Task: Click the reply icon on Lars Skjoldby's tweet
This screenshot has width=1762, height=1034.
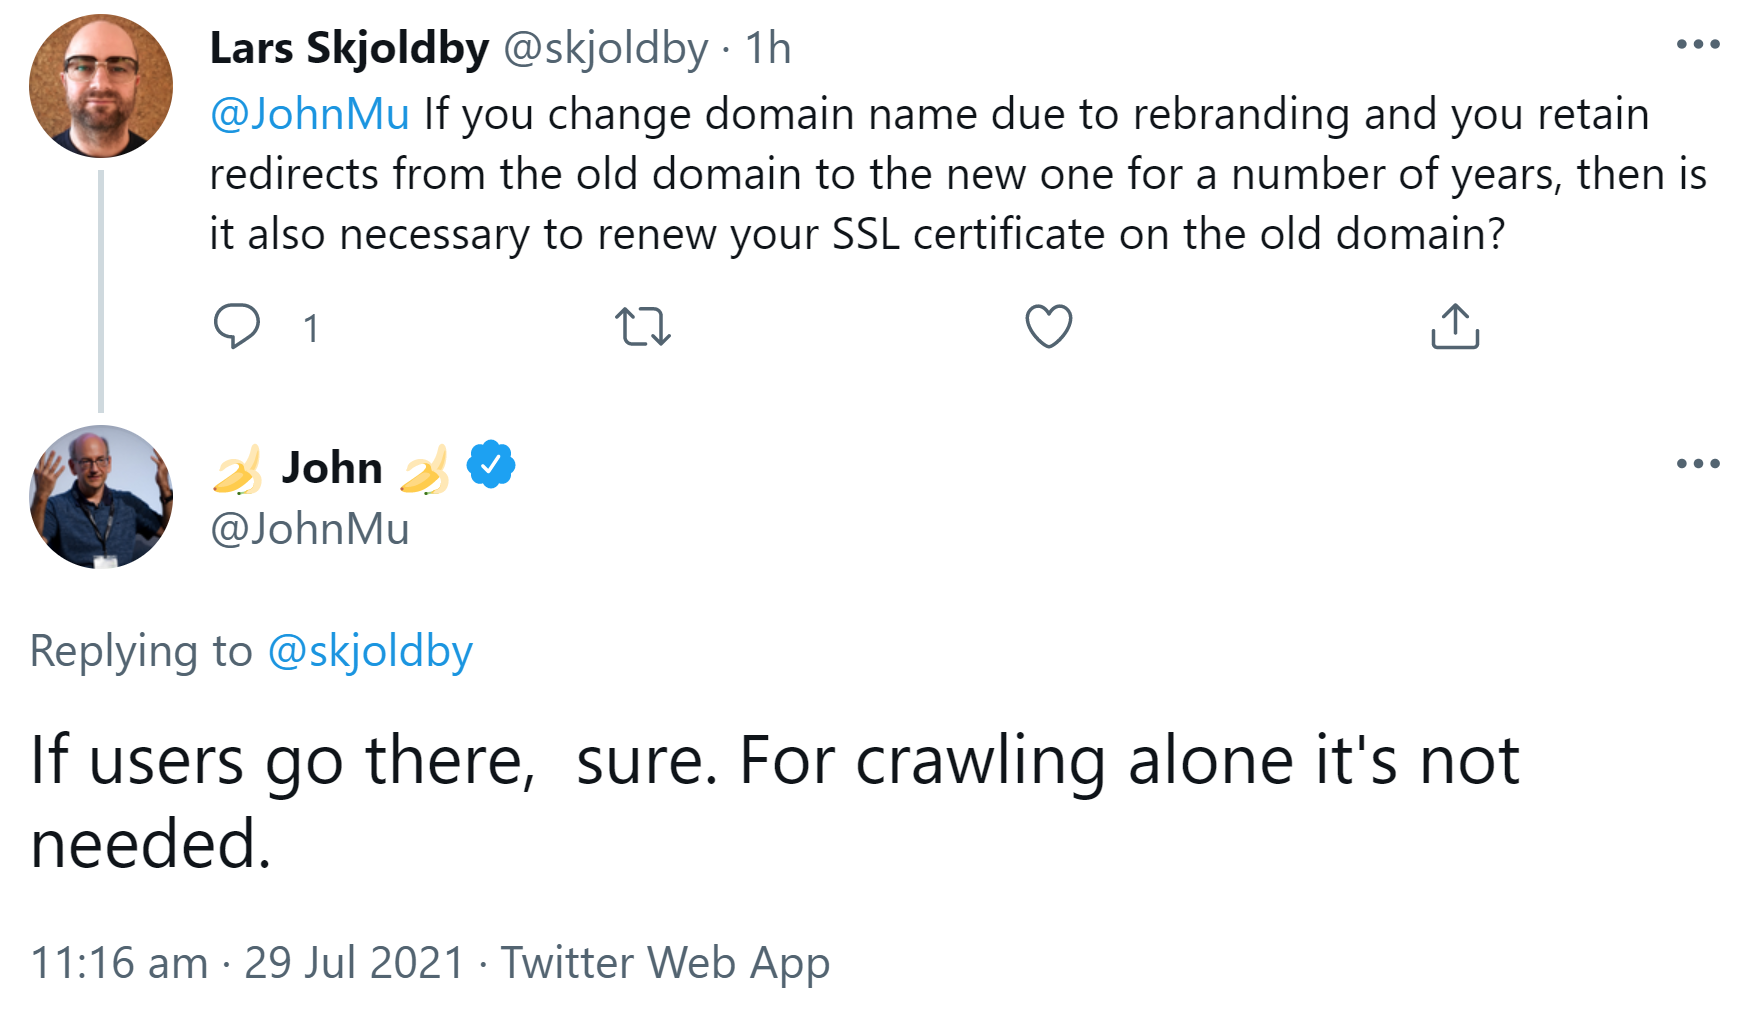Action: 239,325
